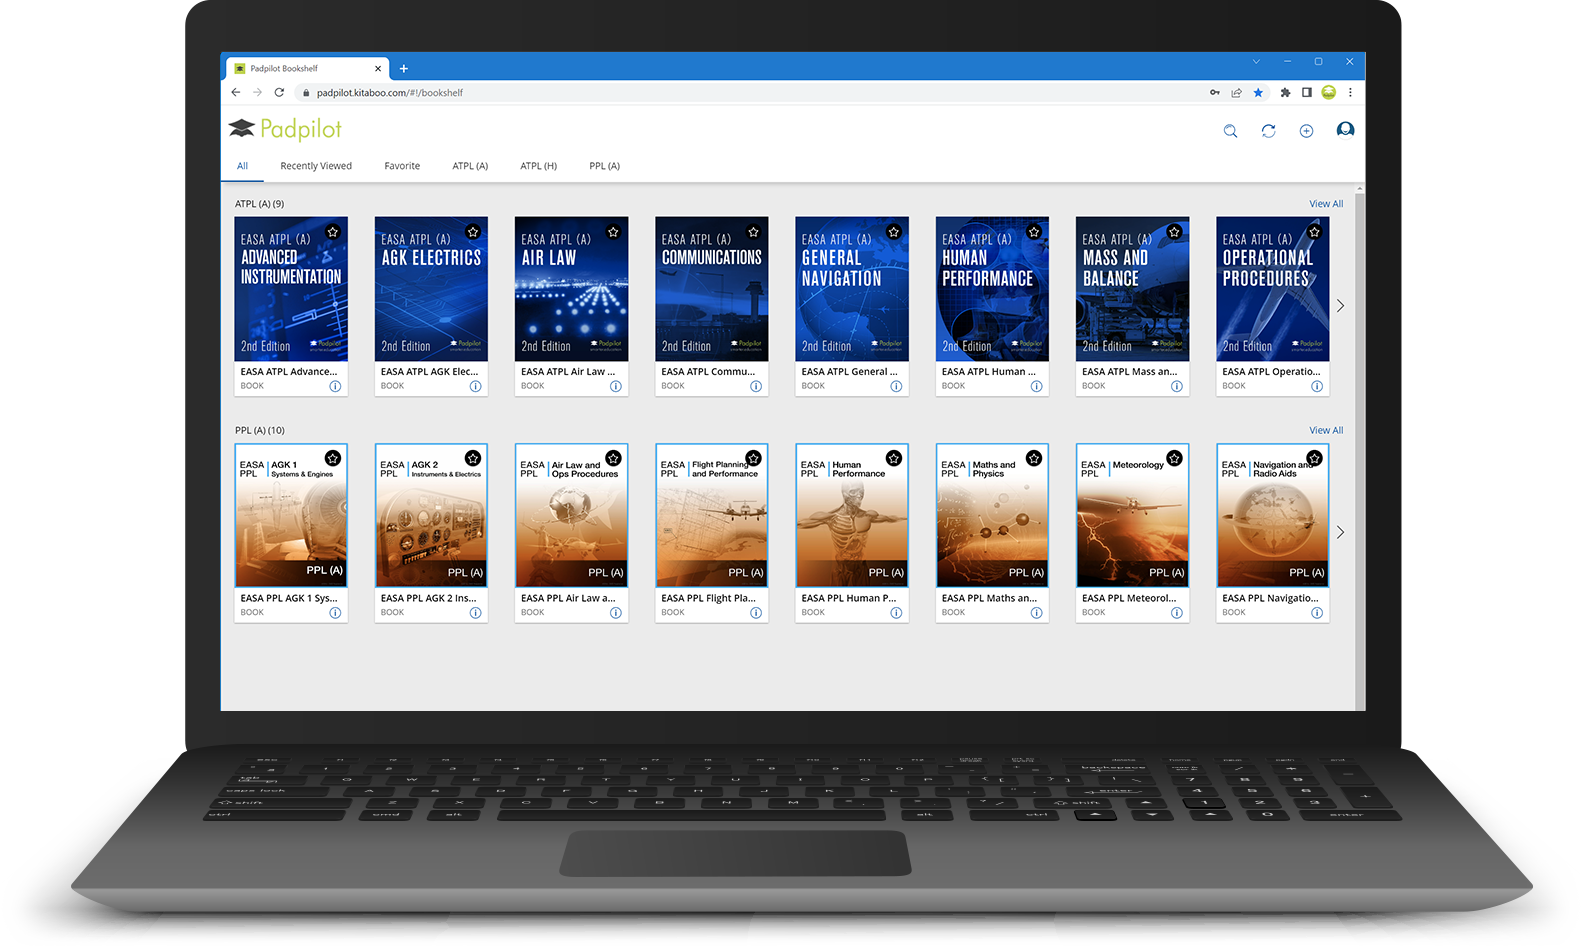Select the All tab

point(242,166)
